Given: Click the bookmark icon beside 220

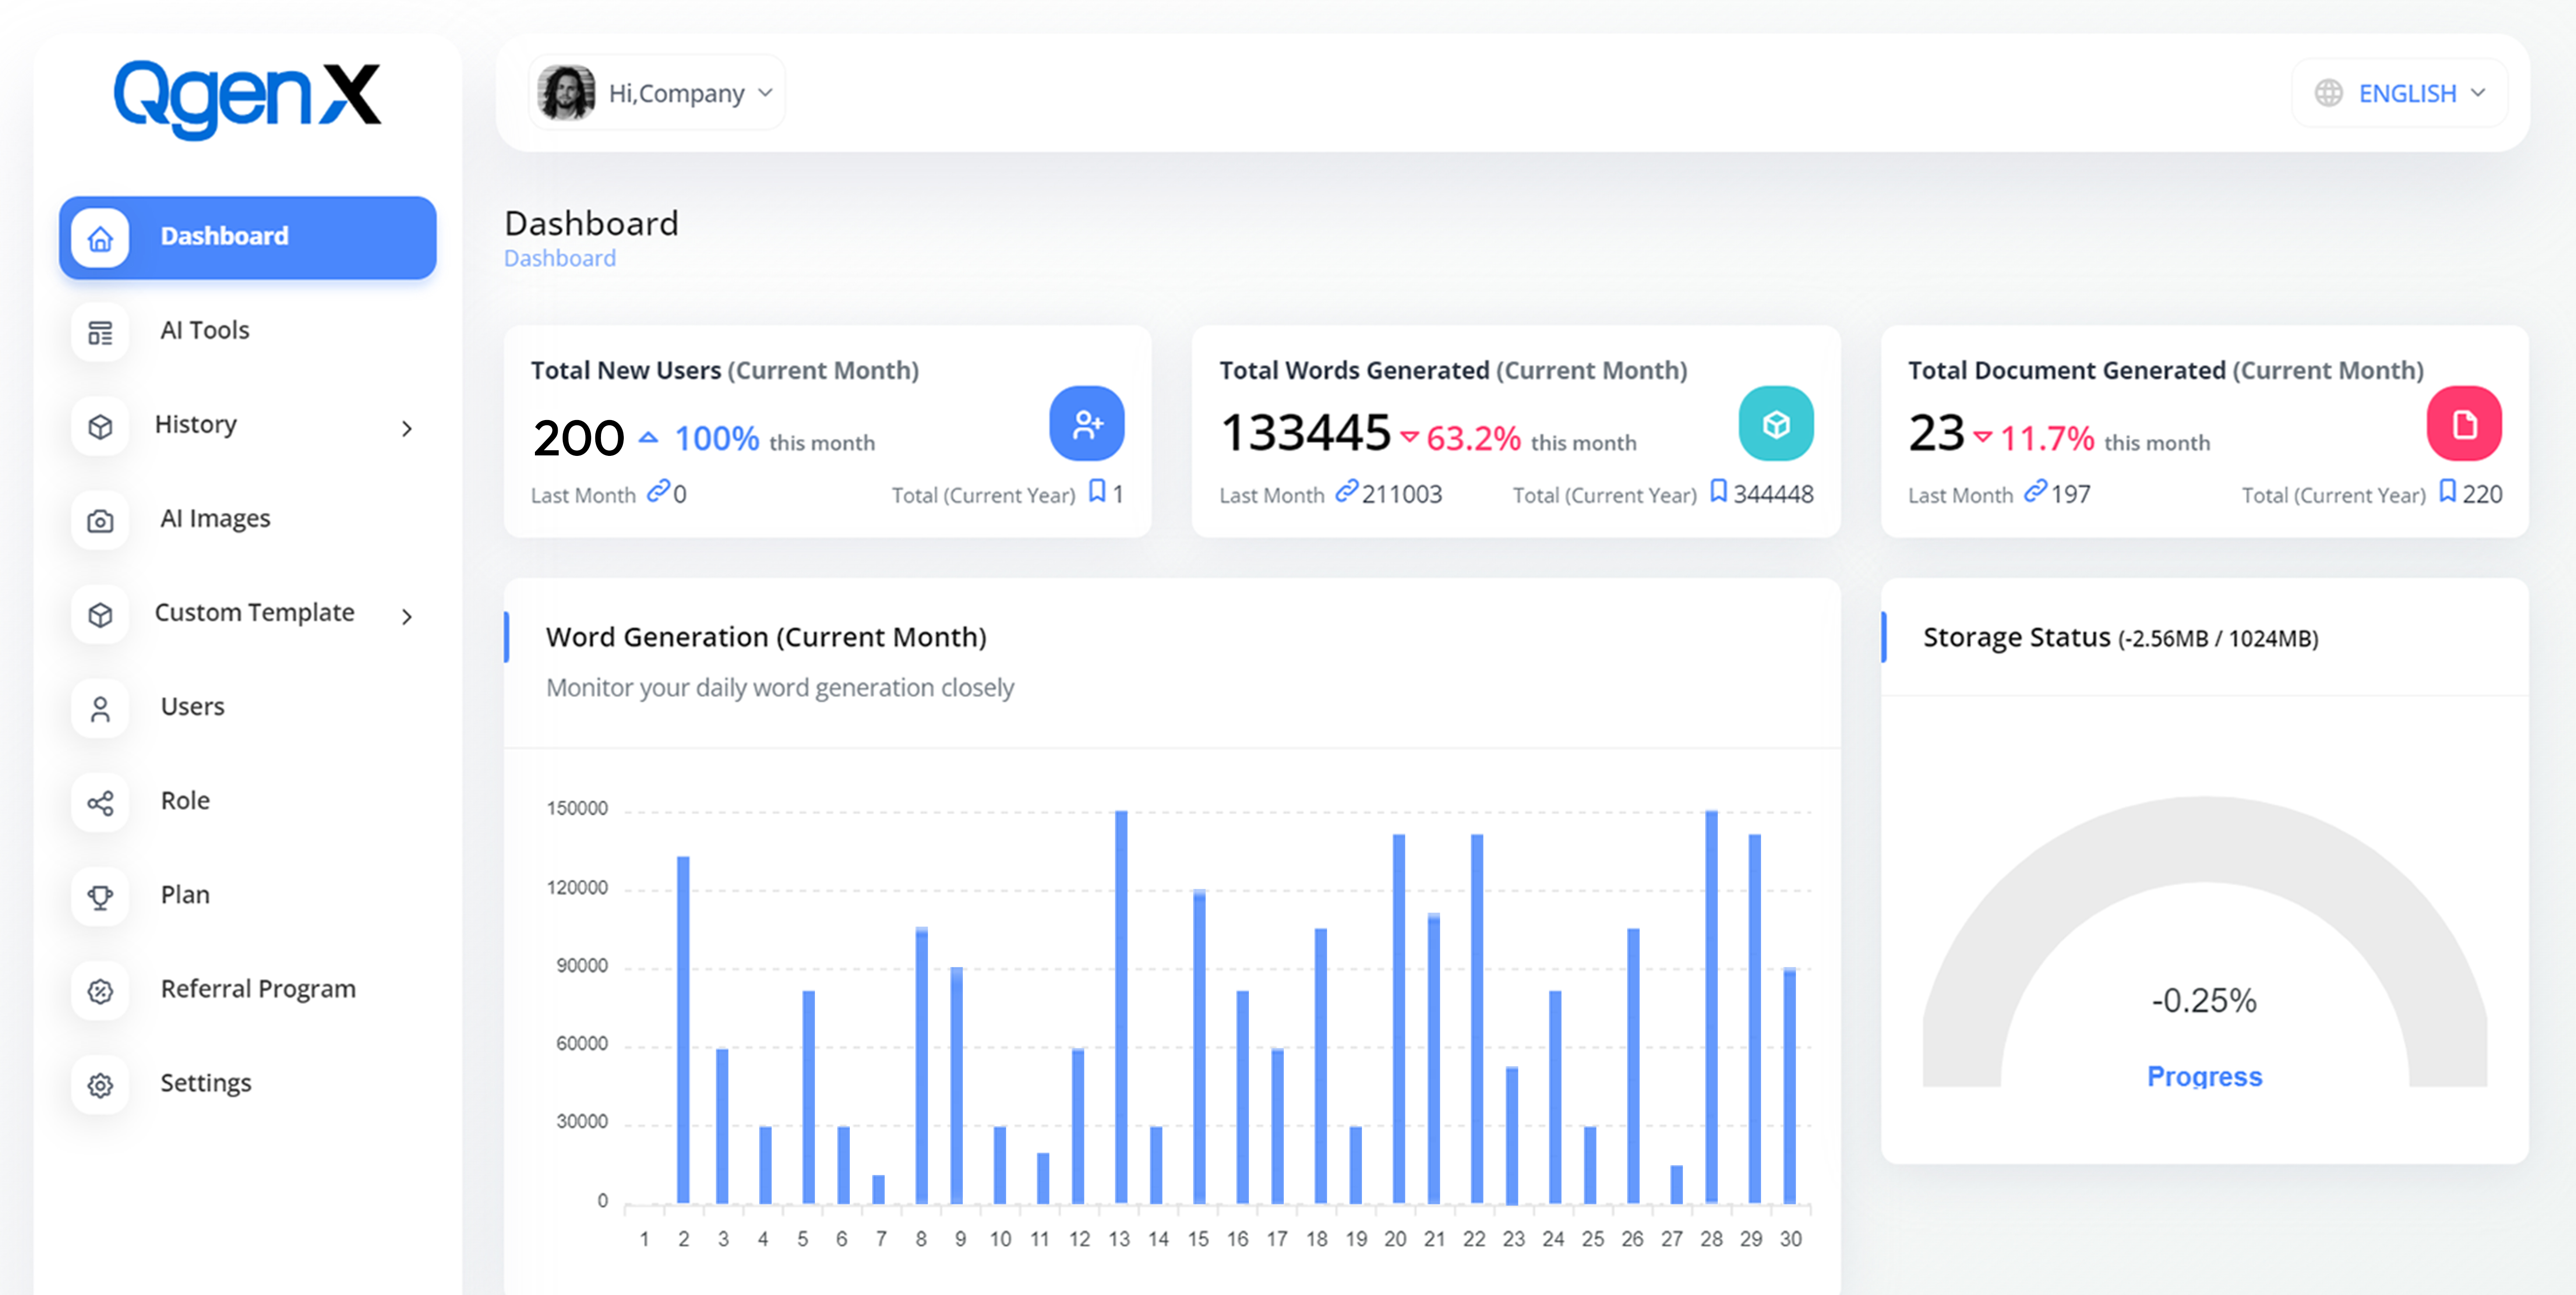Looking at the screenshot, I should (2447, 491).
